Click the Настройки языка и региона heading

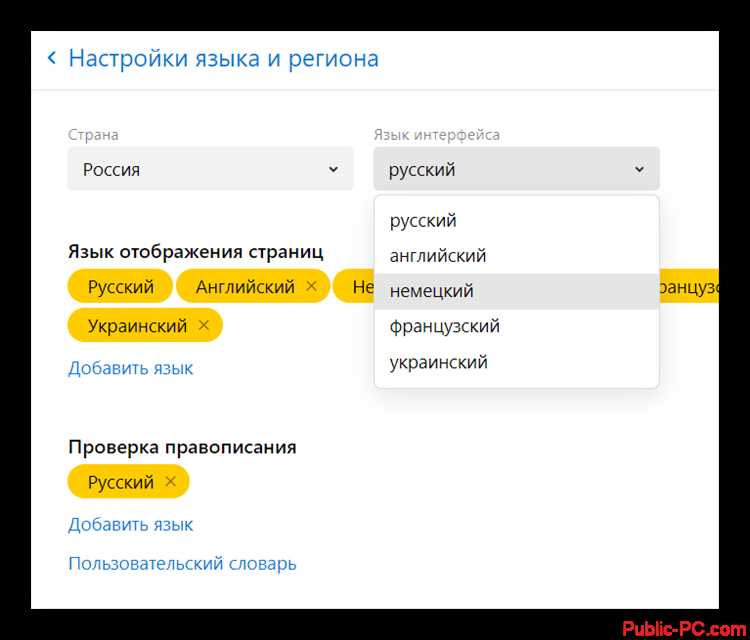point(223,59)
